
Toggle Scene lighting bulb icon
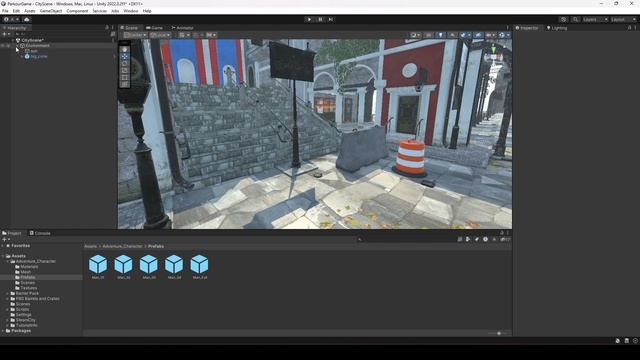click(x=440, y=35)
